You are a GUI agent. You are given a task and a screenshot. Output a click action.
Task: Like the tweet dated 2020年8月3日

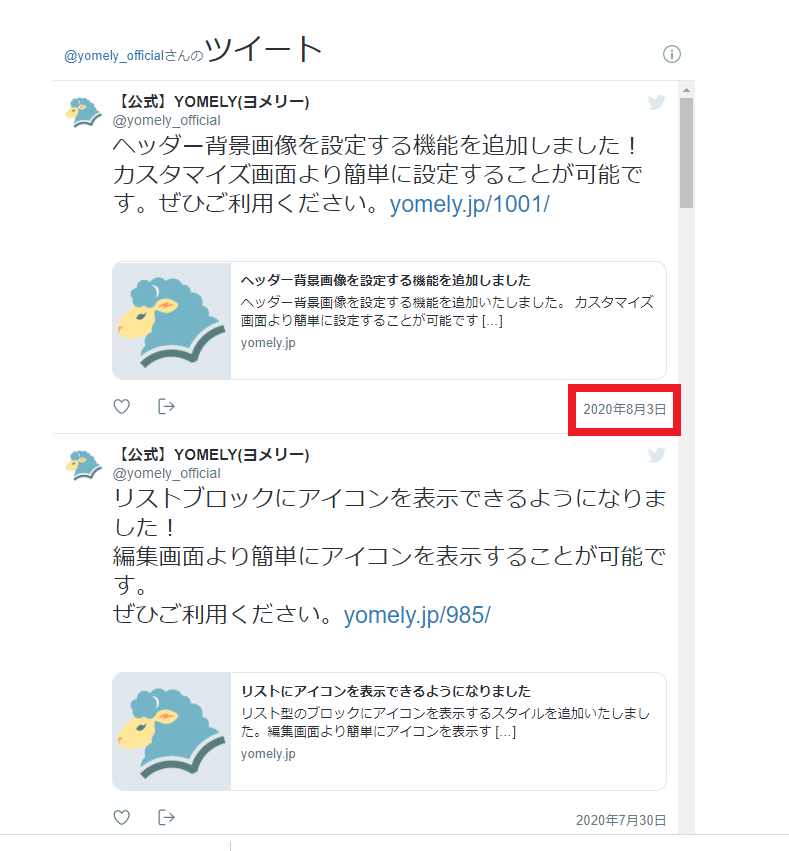[x=122, y=407]
